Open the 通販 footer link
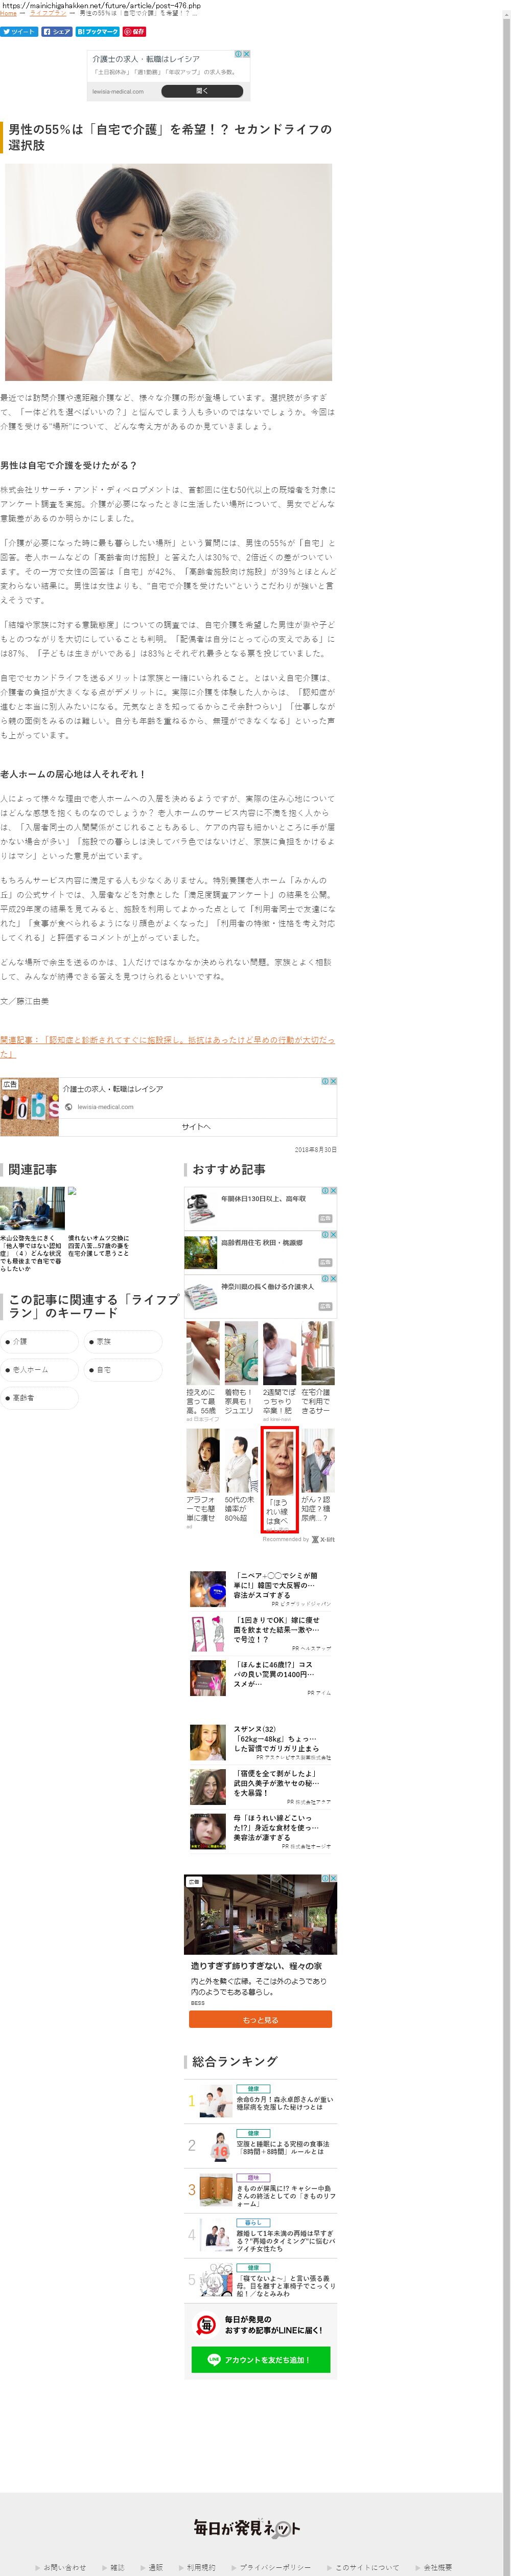This screenshot has height=2576, width=511. pos(155,2567)
